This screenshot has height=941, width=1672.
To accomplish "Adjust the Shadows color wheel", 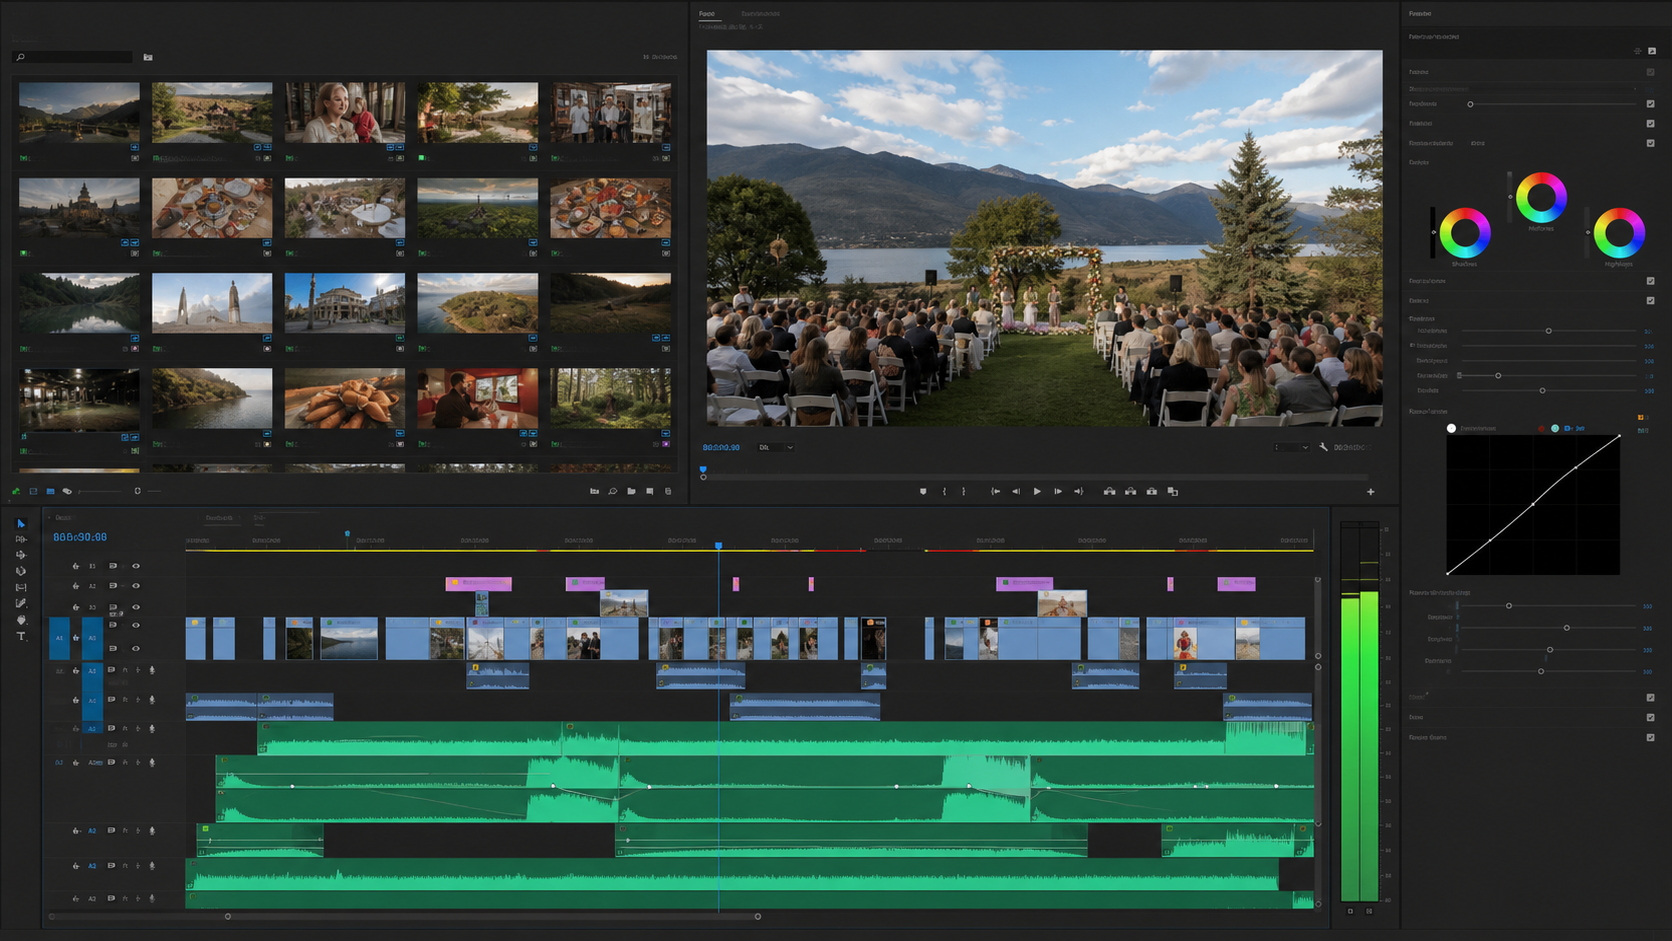I will point(1465,232).
